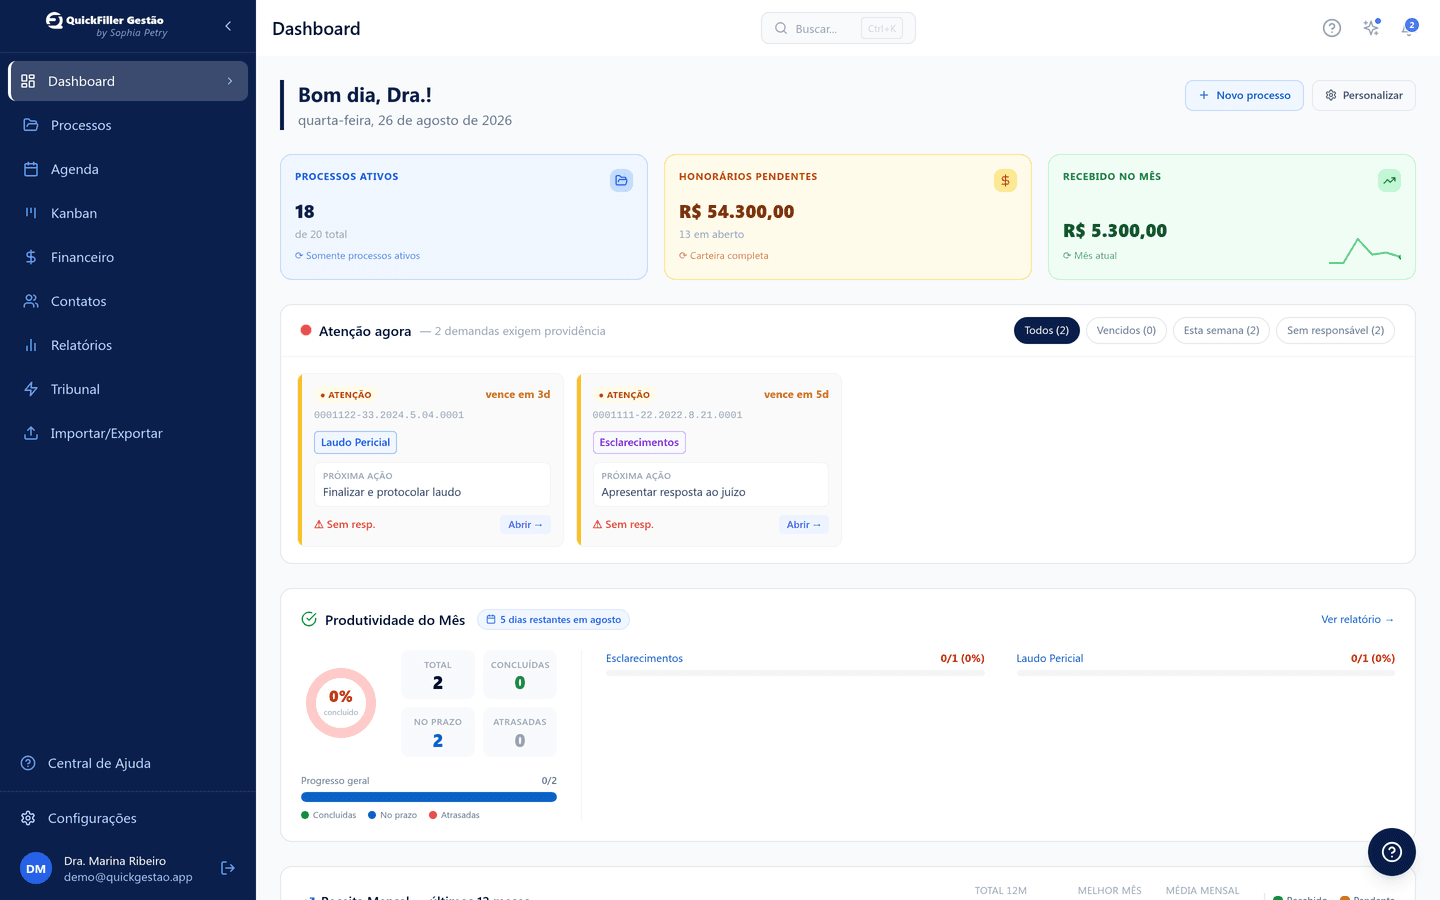Click the trend icon on Recebido no Mês card
The image size is (1440, 900).
1389,180
